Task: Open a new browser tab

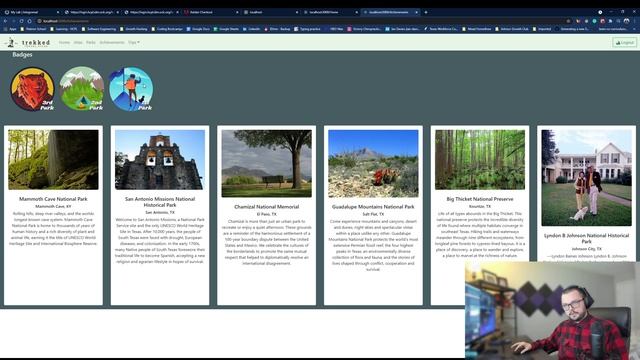Action: (426, 12)
